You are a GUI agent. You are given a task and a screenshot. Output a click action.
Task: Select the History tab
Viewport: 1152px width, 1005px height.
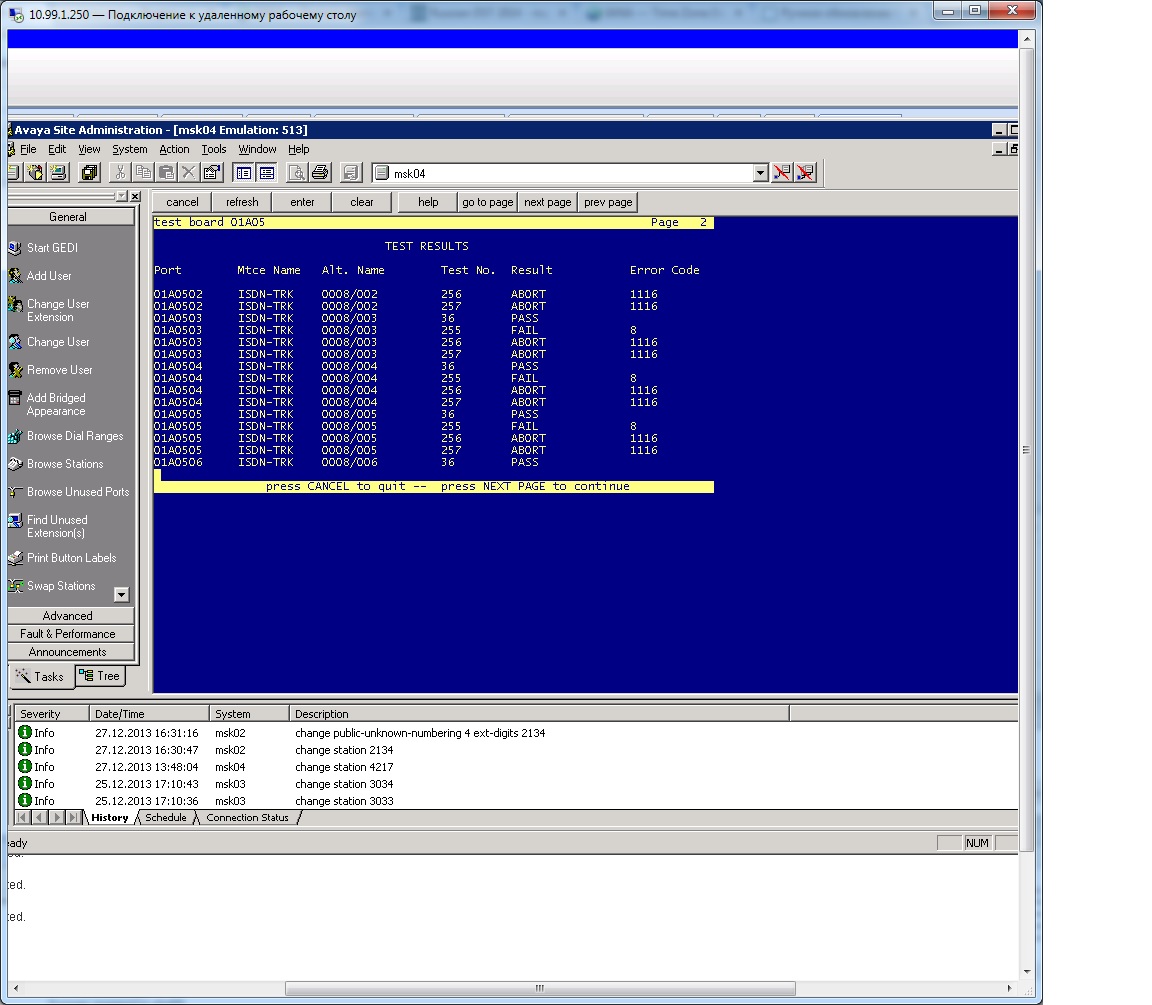(x=109, y=818)
